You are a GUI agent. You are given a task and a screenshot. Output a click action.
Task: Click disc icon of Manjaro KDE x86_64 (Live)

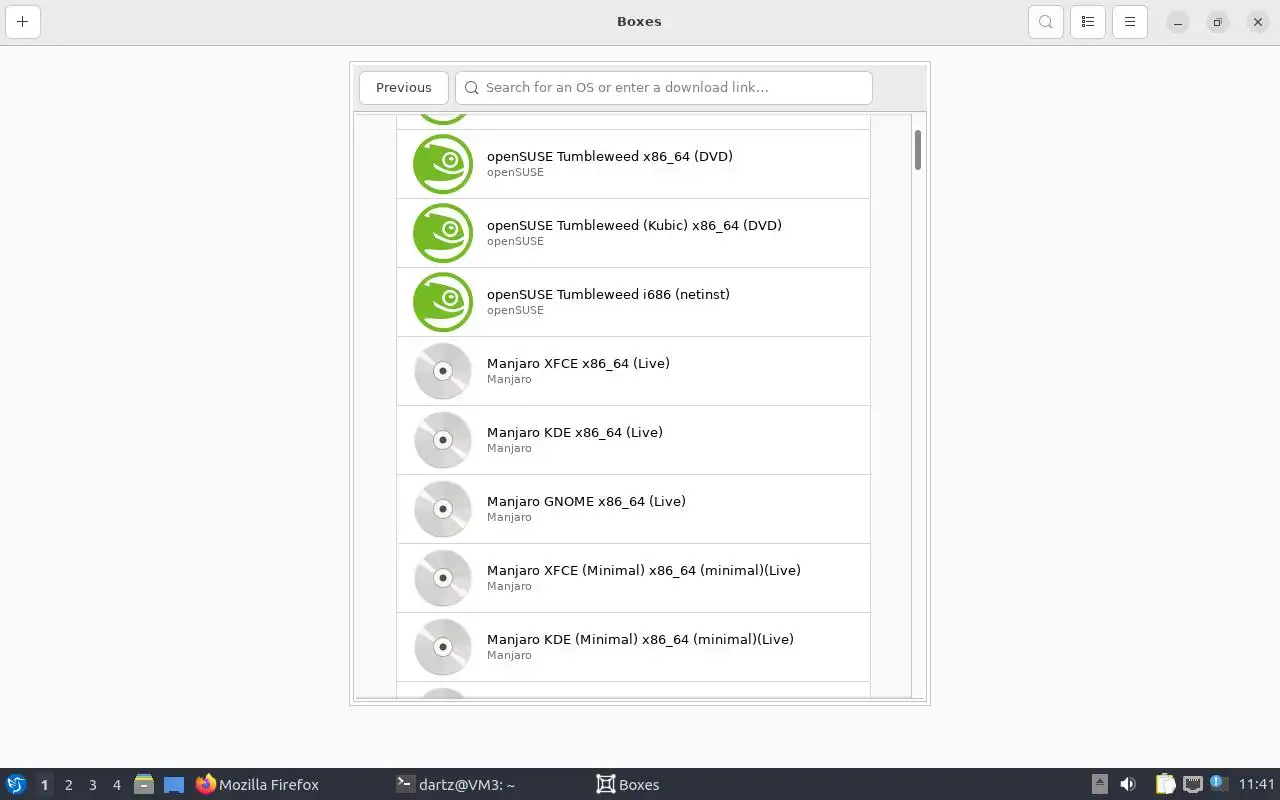(443, 440)
